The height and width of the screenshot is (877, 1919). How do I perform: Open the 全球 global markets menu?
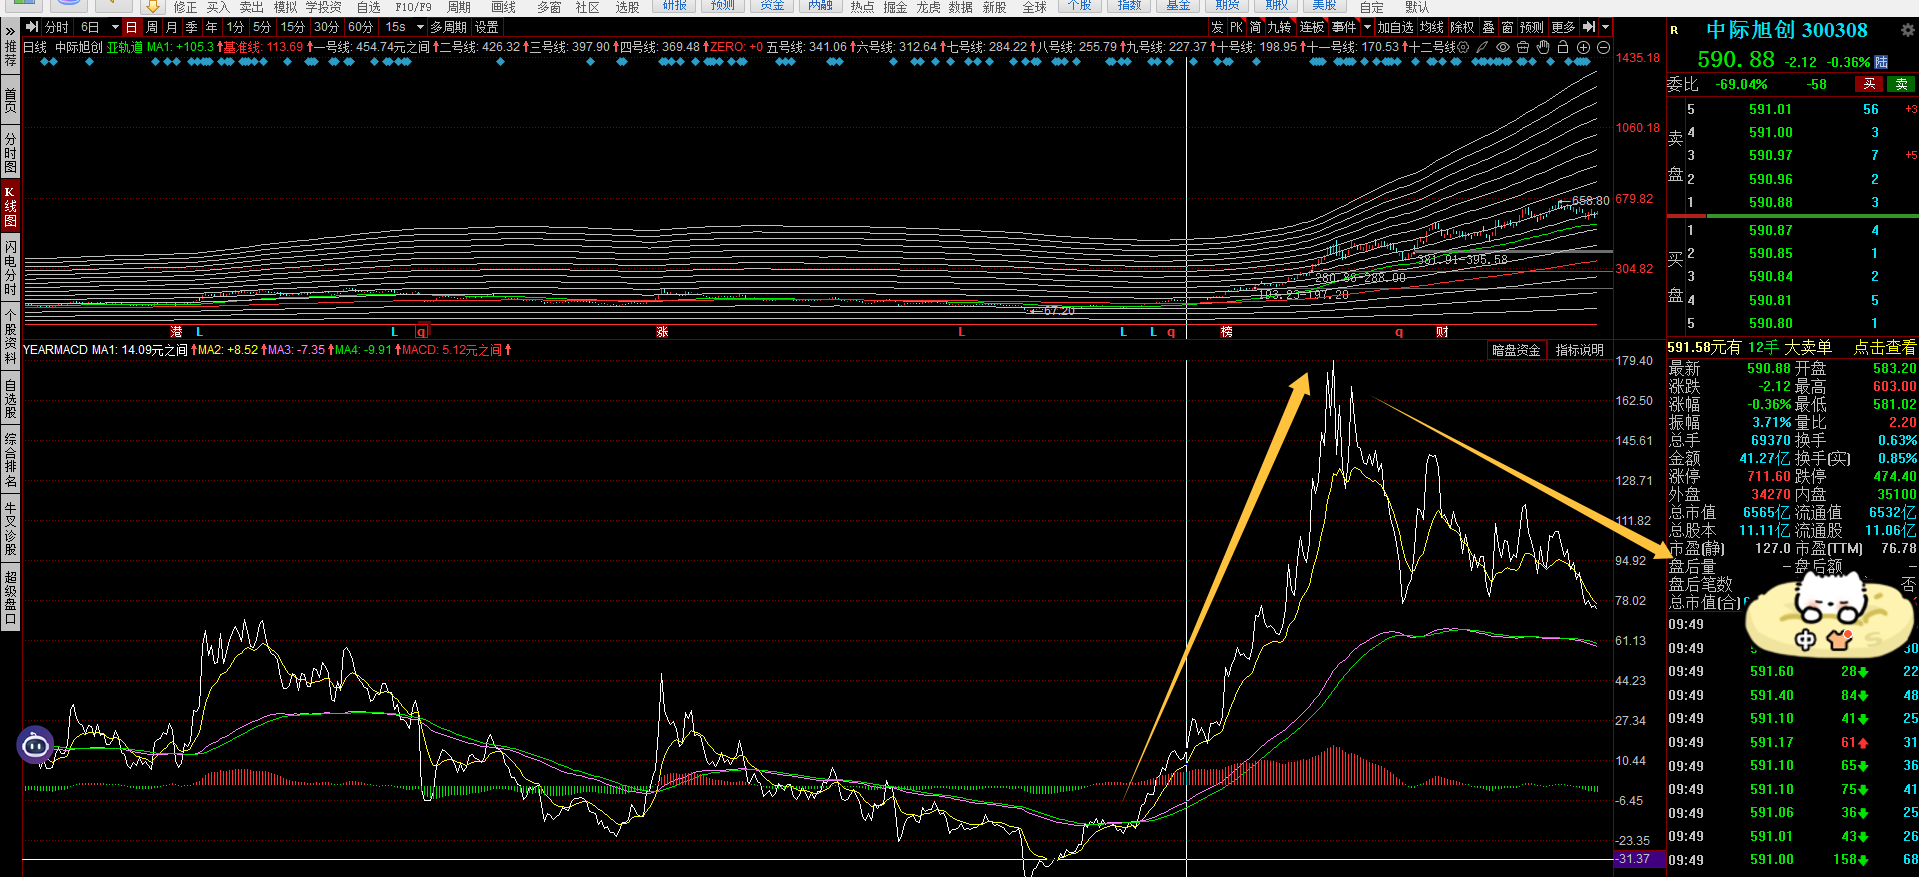pos(1034,7)
